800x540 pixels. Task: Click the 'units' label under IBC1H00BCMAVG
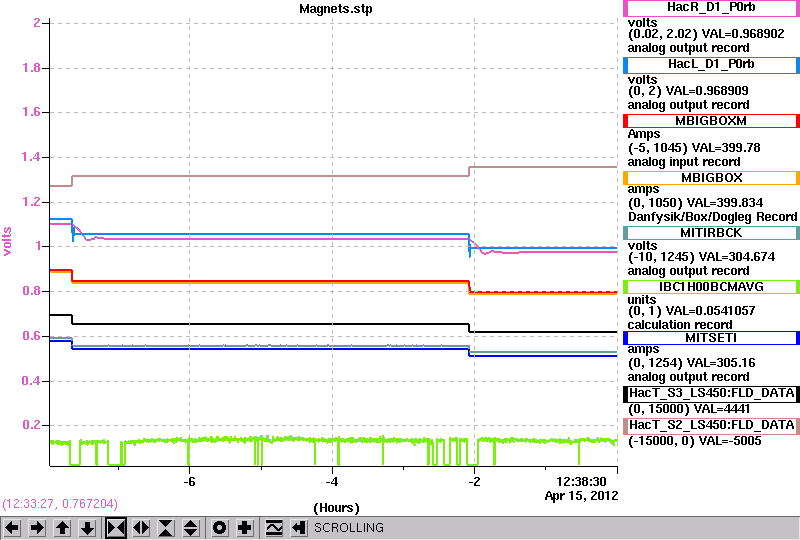coord(642,300)
